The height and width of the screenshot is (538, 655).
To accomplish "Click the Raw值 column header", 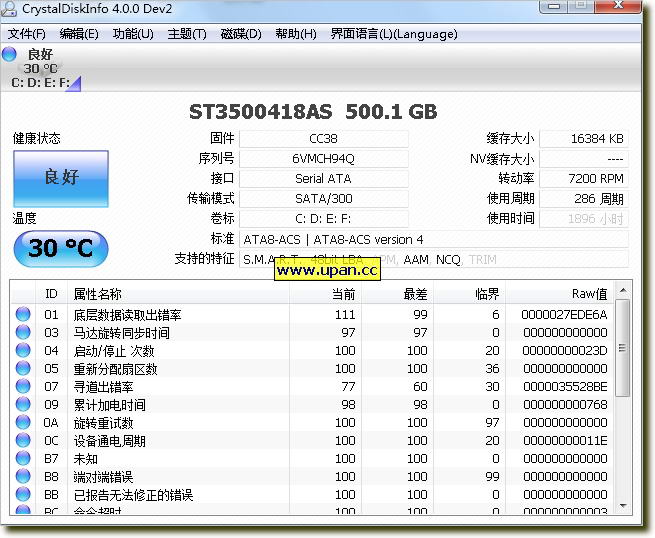I will click(x=560, y=294).
